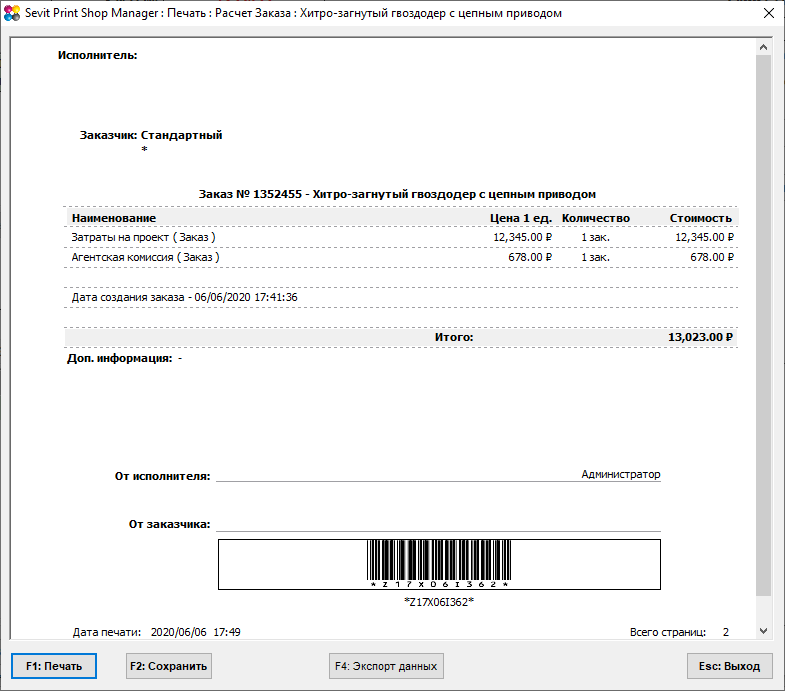Screen dimensions: 785x691
Task: Click the Стоимость column header
Action: [x=701, y=218]
